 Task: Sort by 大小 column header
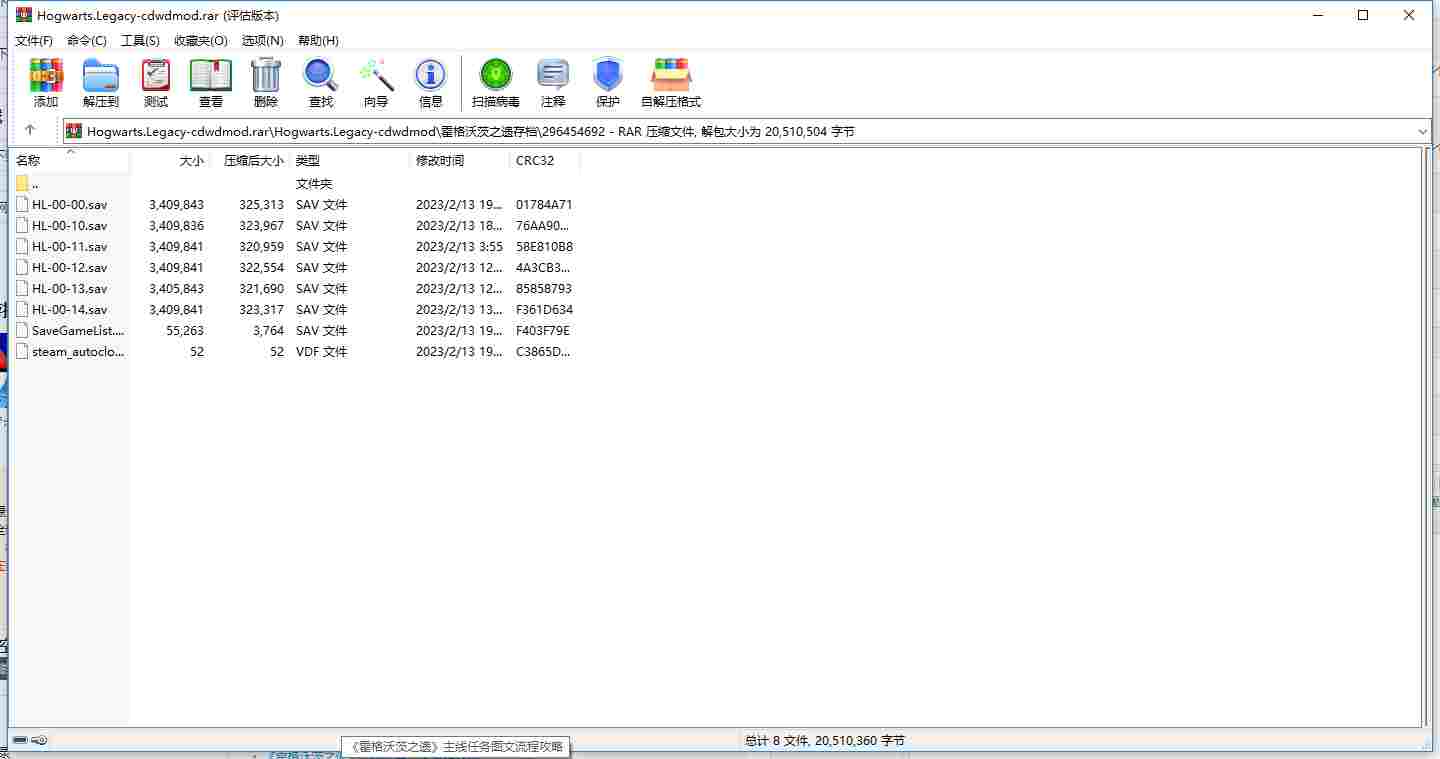click(x=171, y=160)
